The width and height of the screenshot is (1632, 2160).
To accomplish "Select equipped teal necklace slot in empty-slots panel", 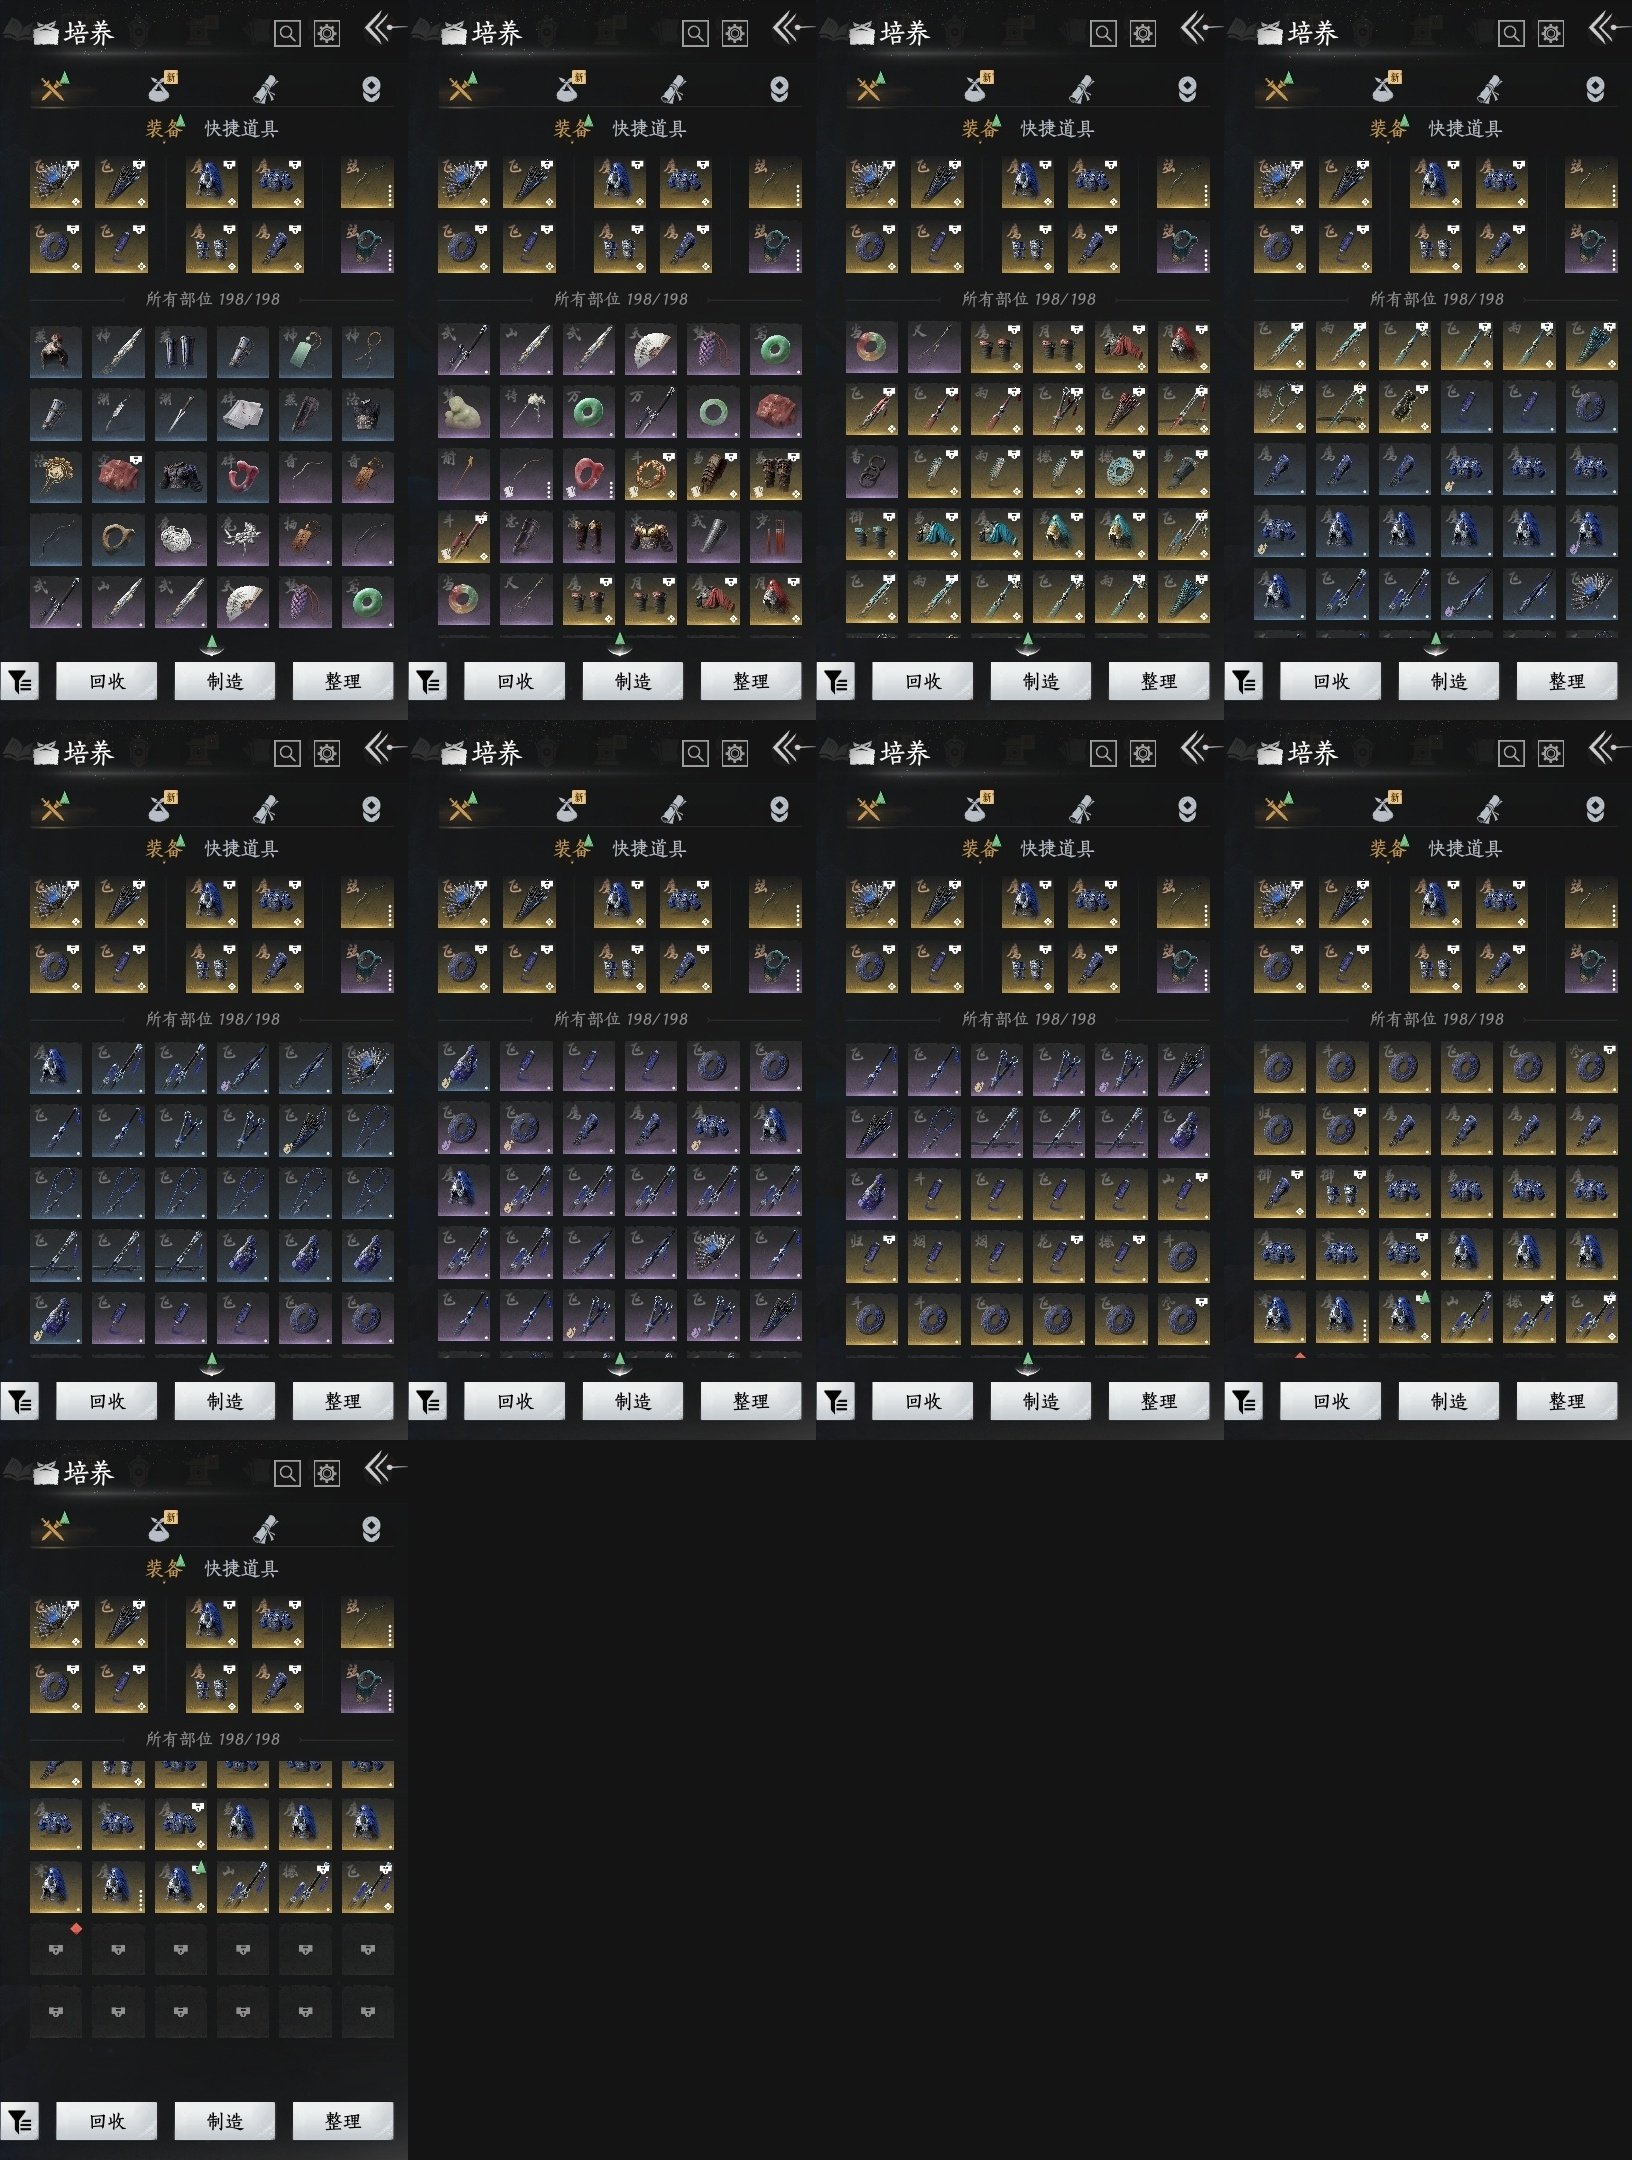I will [367, 1687].
